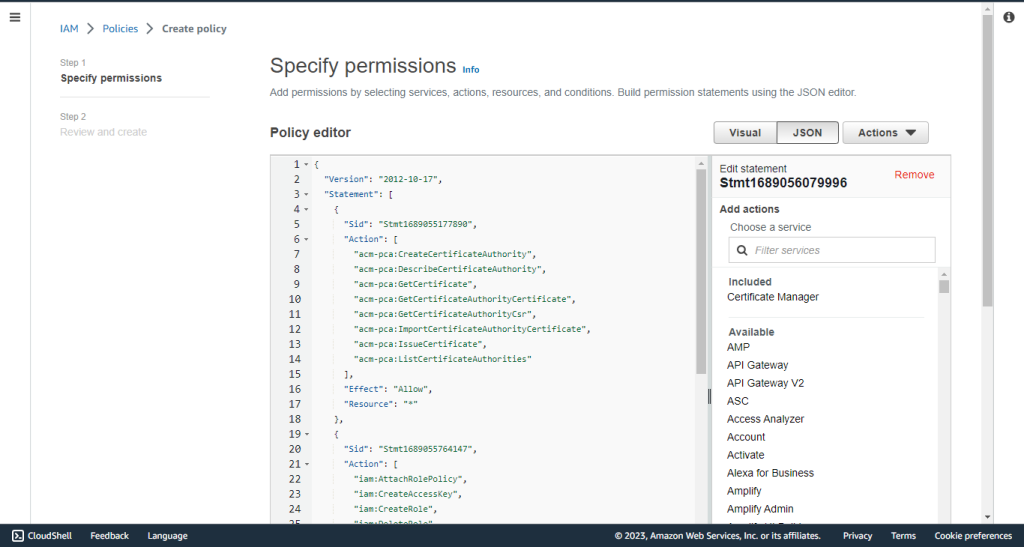Select included Certificate Manager service
This screenshot has width=1024, height=547.
point(773,297)
